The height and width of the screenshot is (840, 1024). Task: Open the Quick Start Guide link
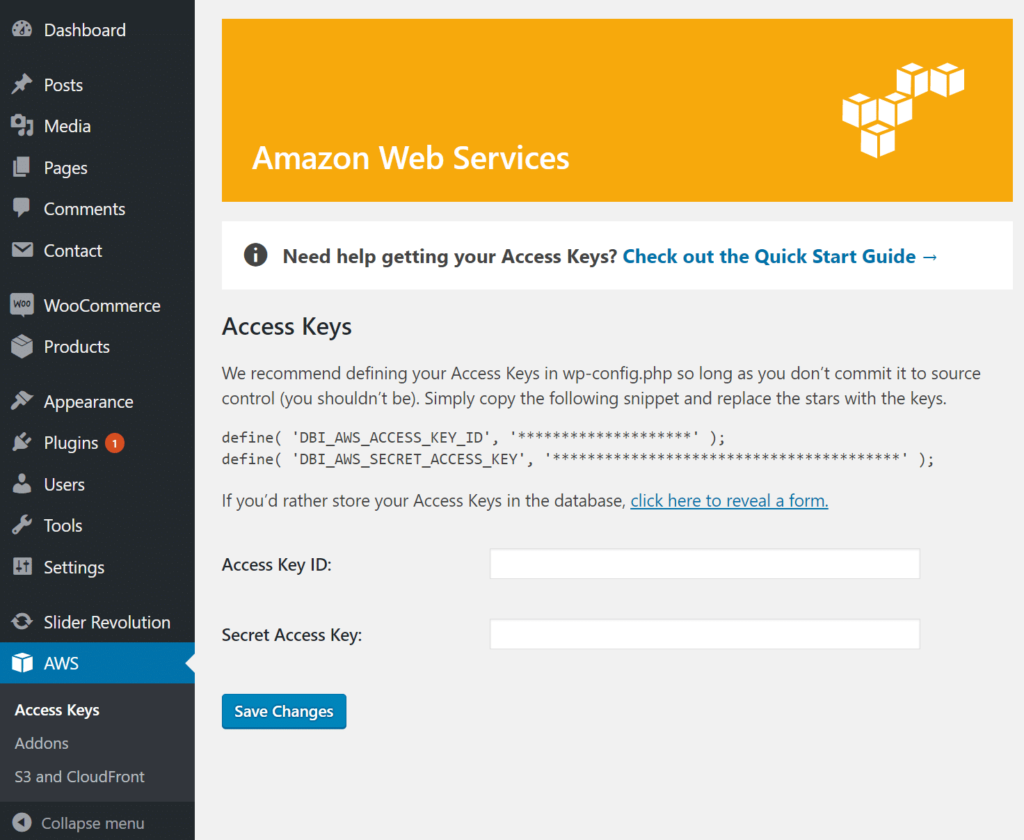[780, 256]
